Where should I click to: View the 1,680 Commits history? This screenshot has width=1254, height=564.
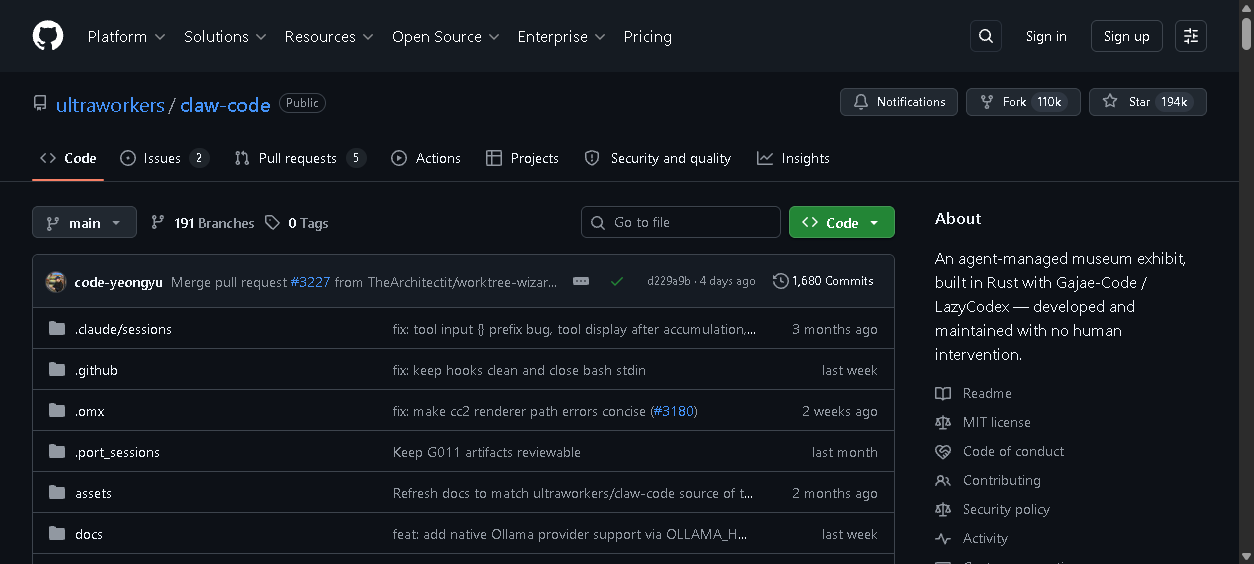coord(824,281)
